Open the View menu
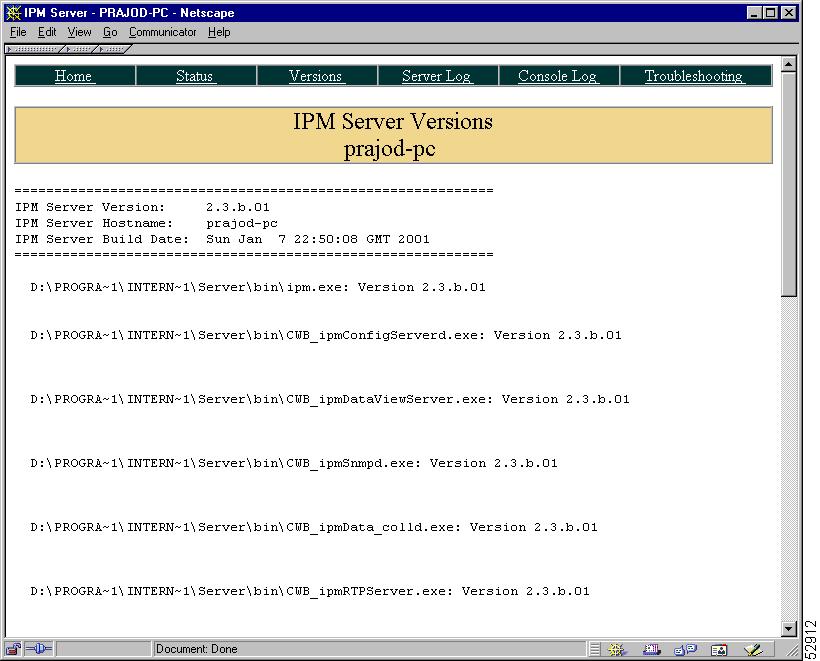The height and width of the screenshot is (661, 820). (79, 32)
